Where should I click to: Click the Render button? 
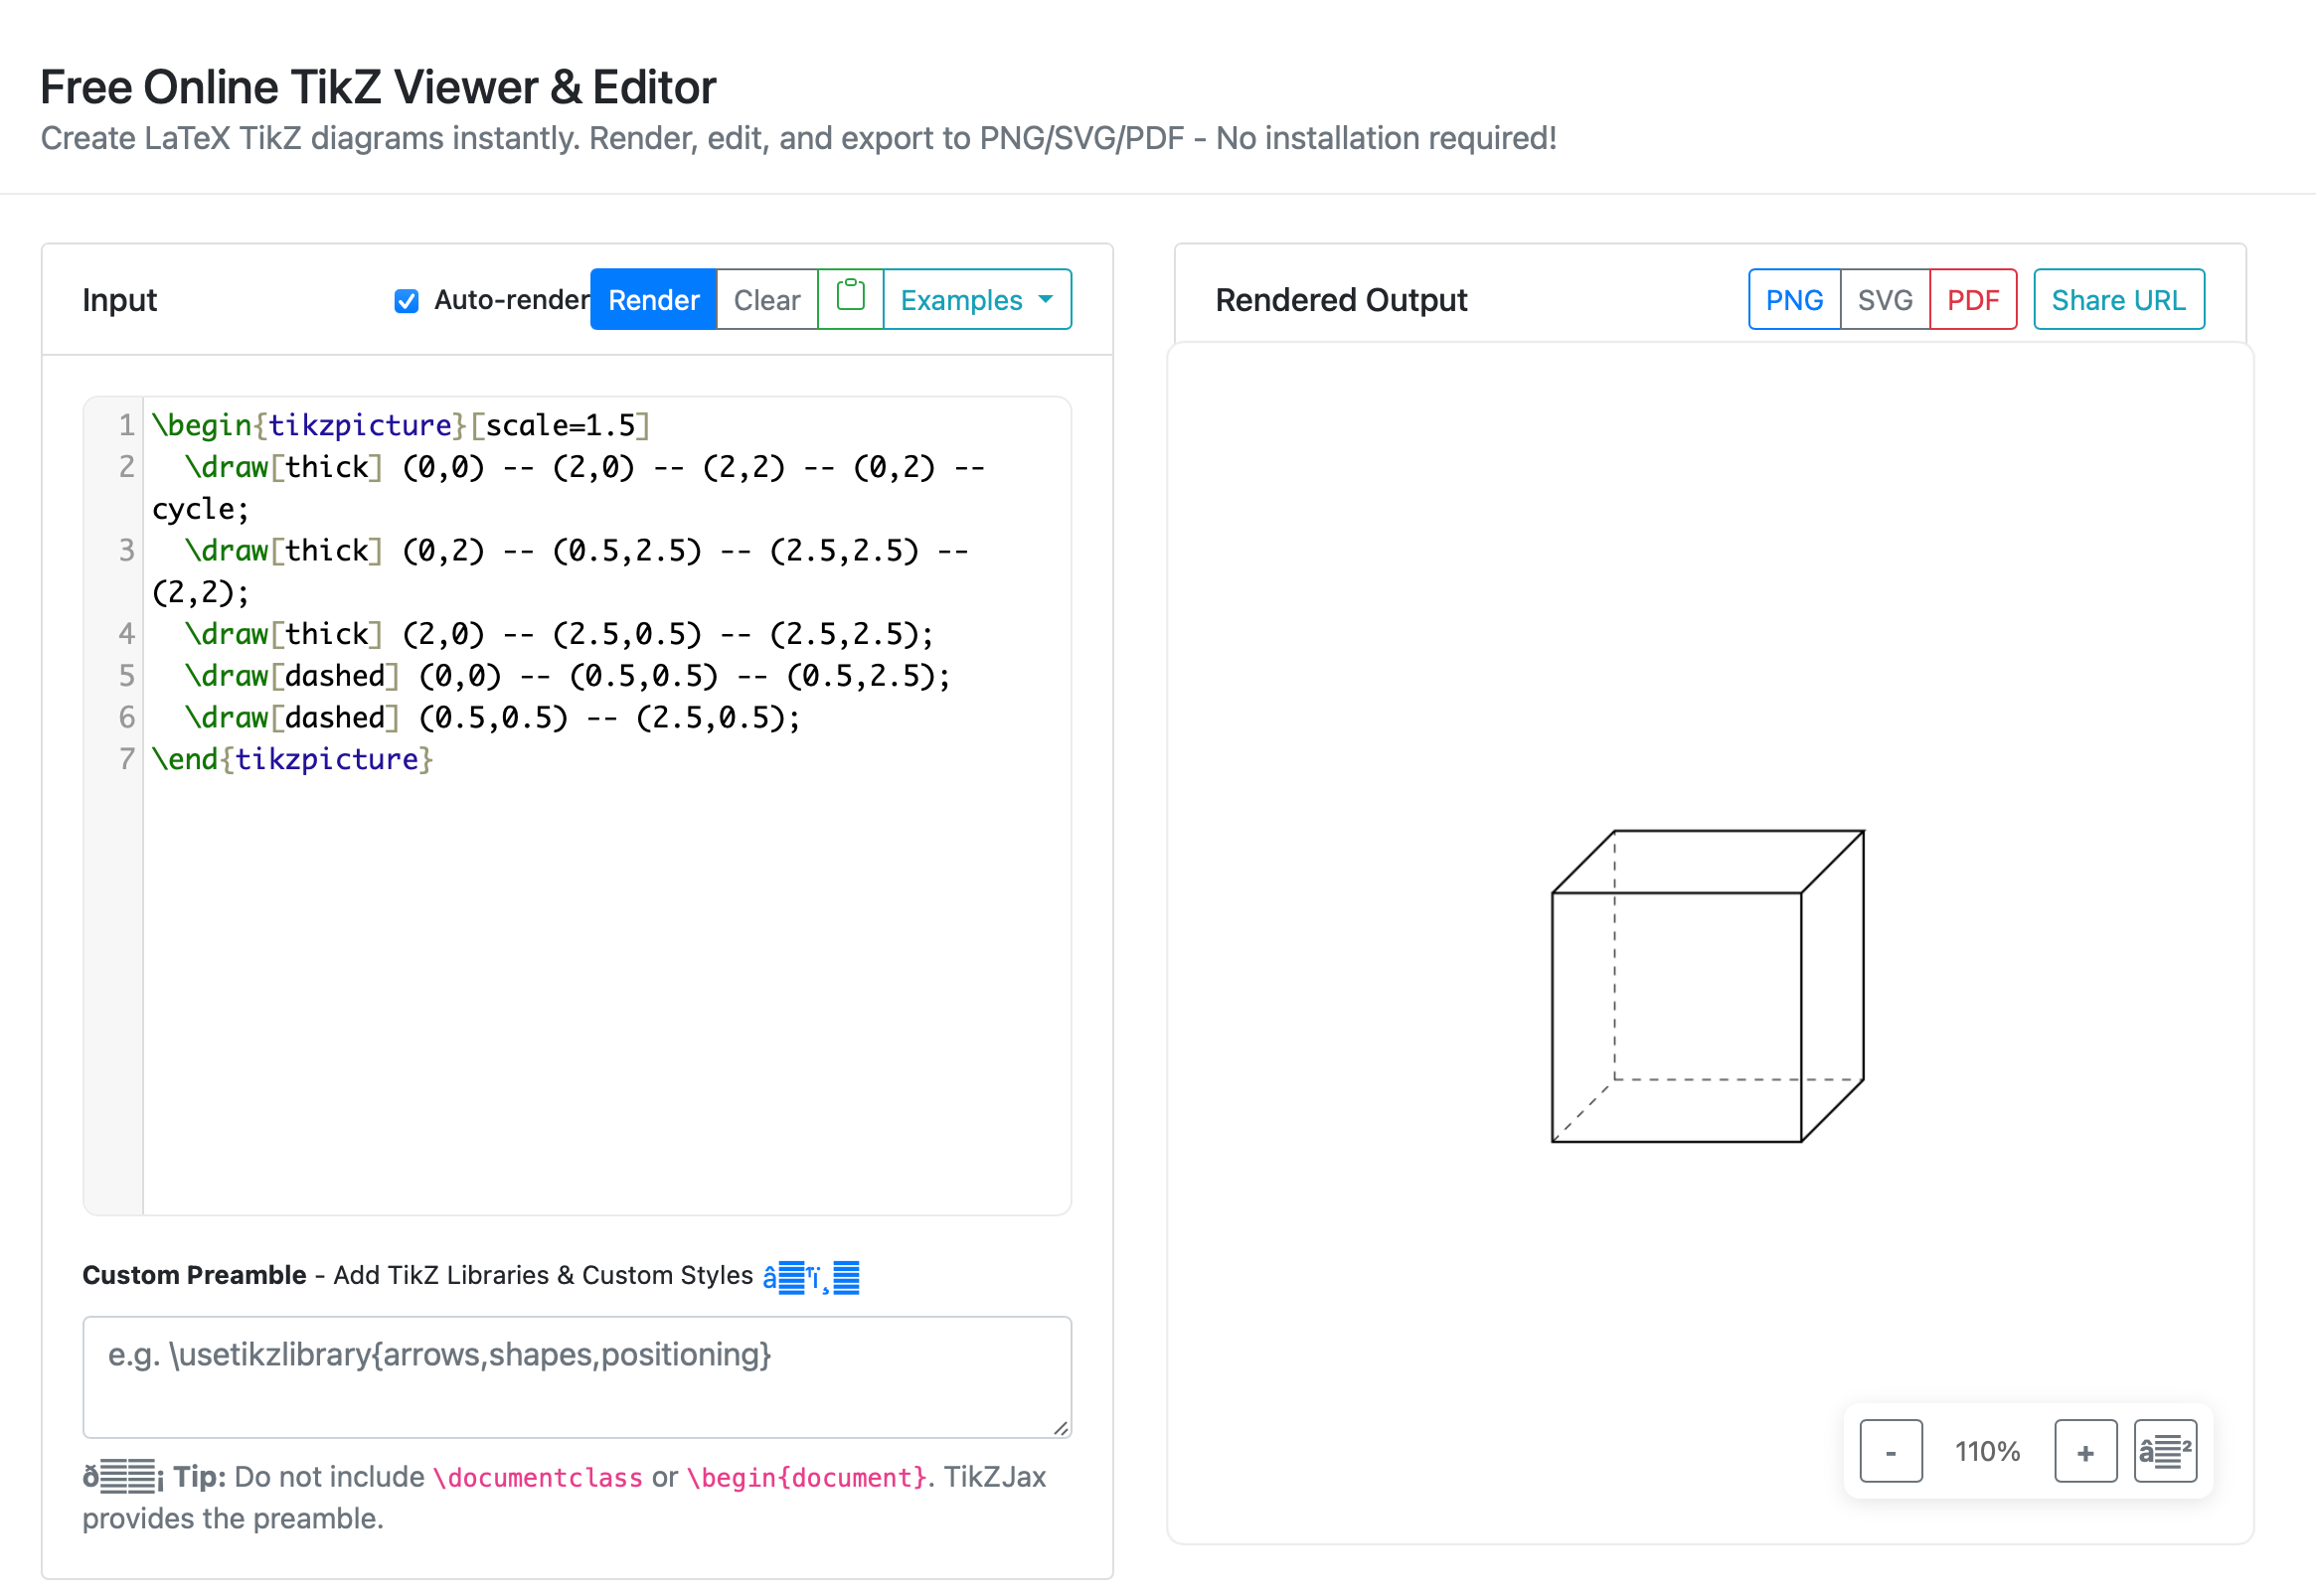coord(653,299)
